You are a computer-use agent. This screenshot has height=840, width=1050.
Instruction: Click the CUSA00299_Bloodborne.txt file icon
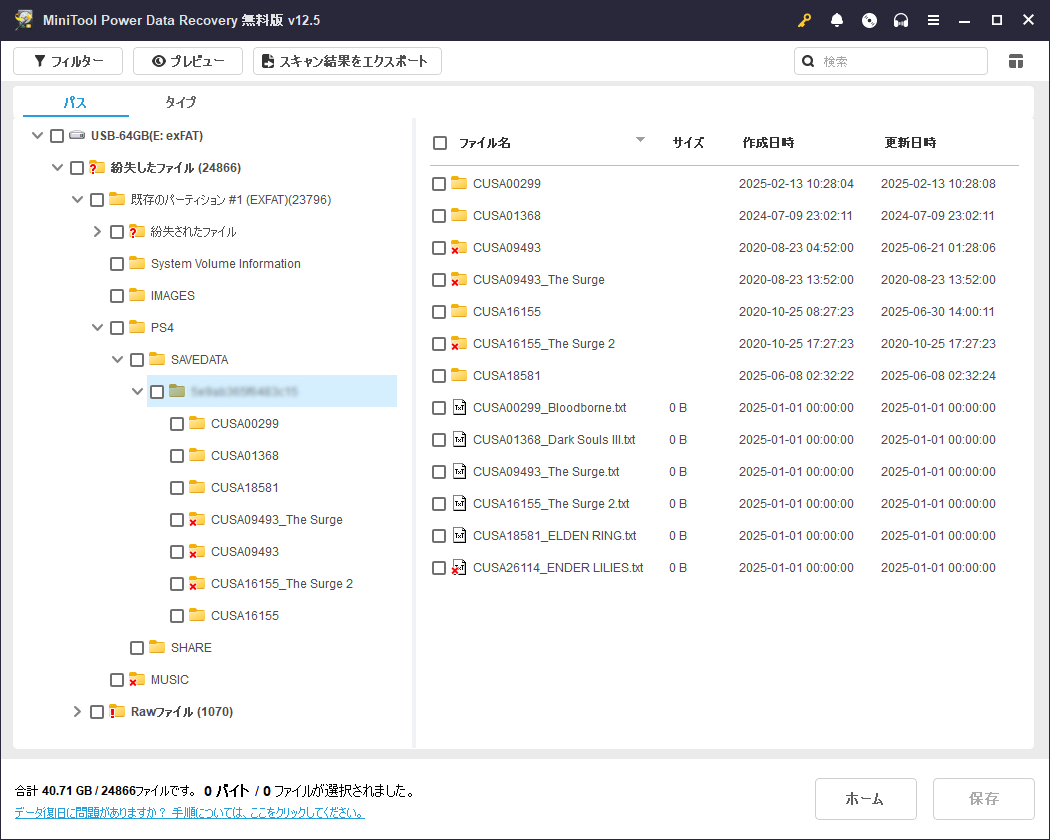click(x=459, y=407)
